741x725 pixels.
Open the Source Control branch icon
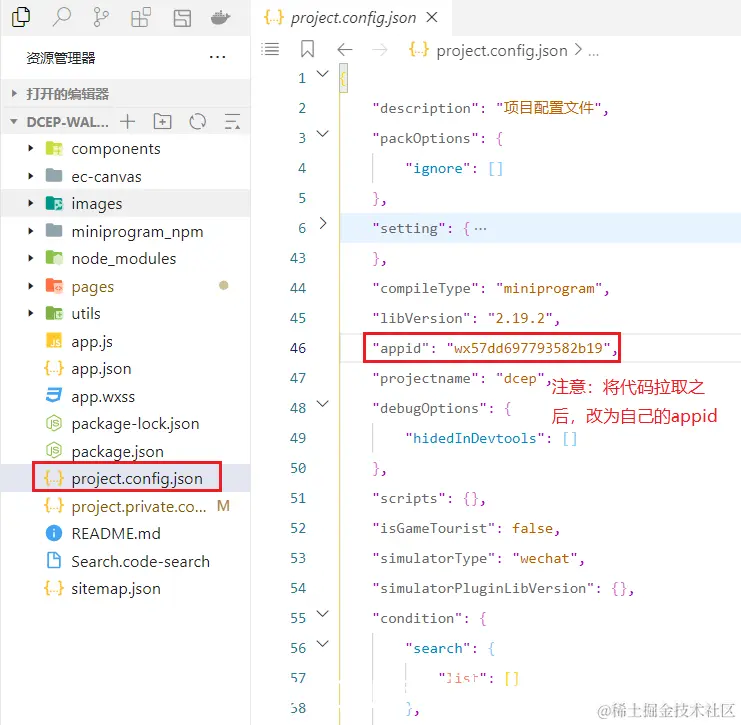(x=101, y=17)
